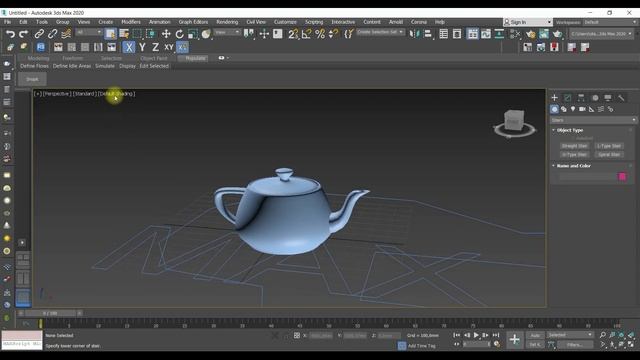Open the selection filter All dropdown

tap(88, 32)
